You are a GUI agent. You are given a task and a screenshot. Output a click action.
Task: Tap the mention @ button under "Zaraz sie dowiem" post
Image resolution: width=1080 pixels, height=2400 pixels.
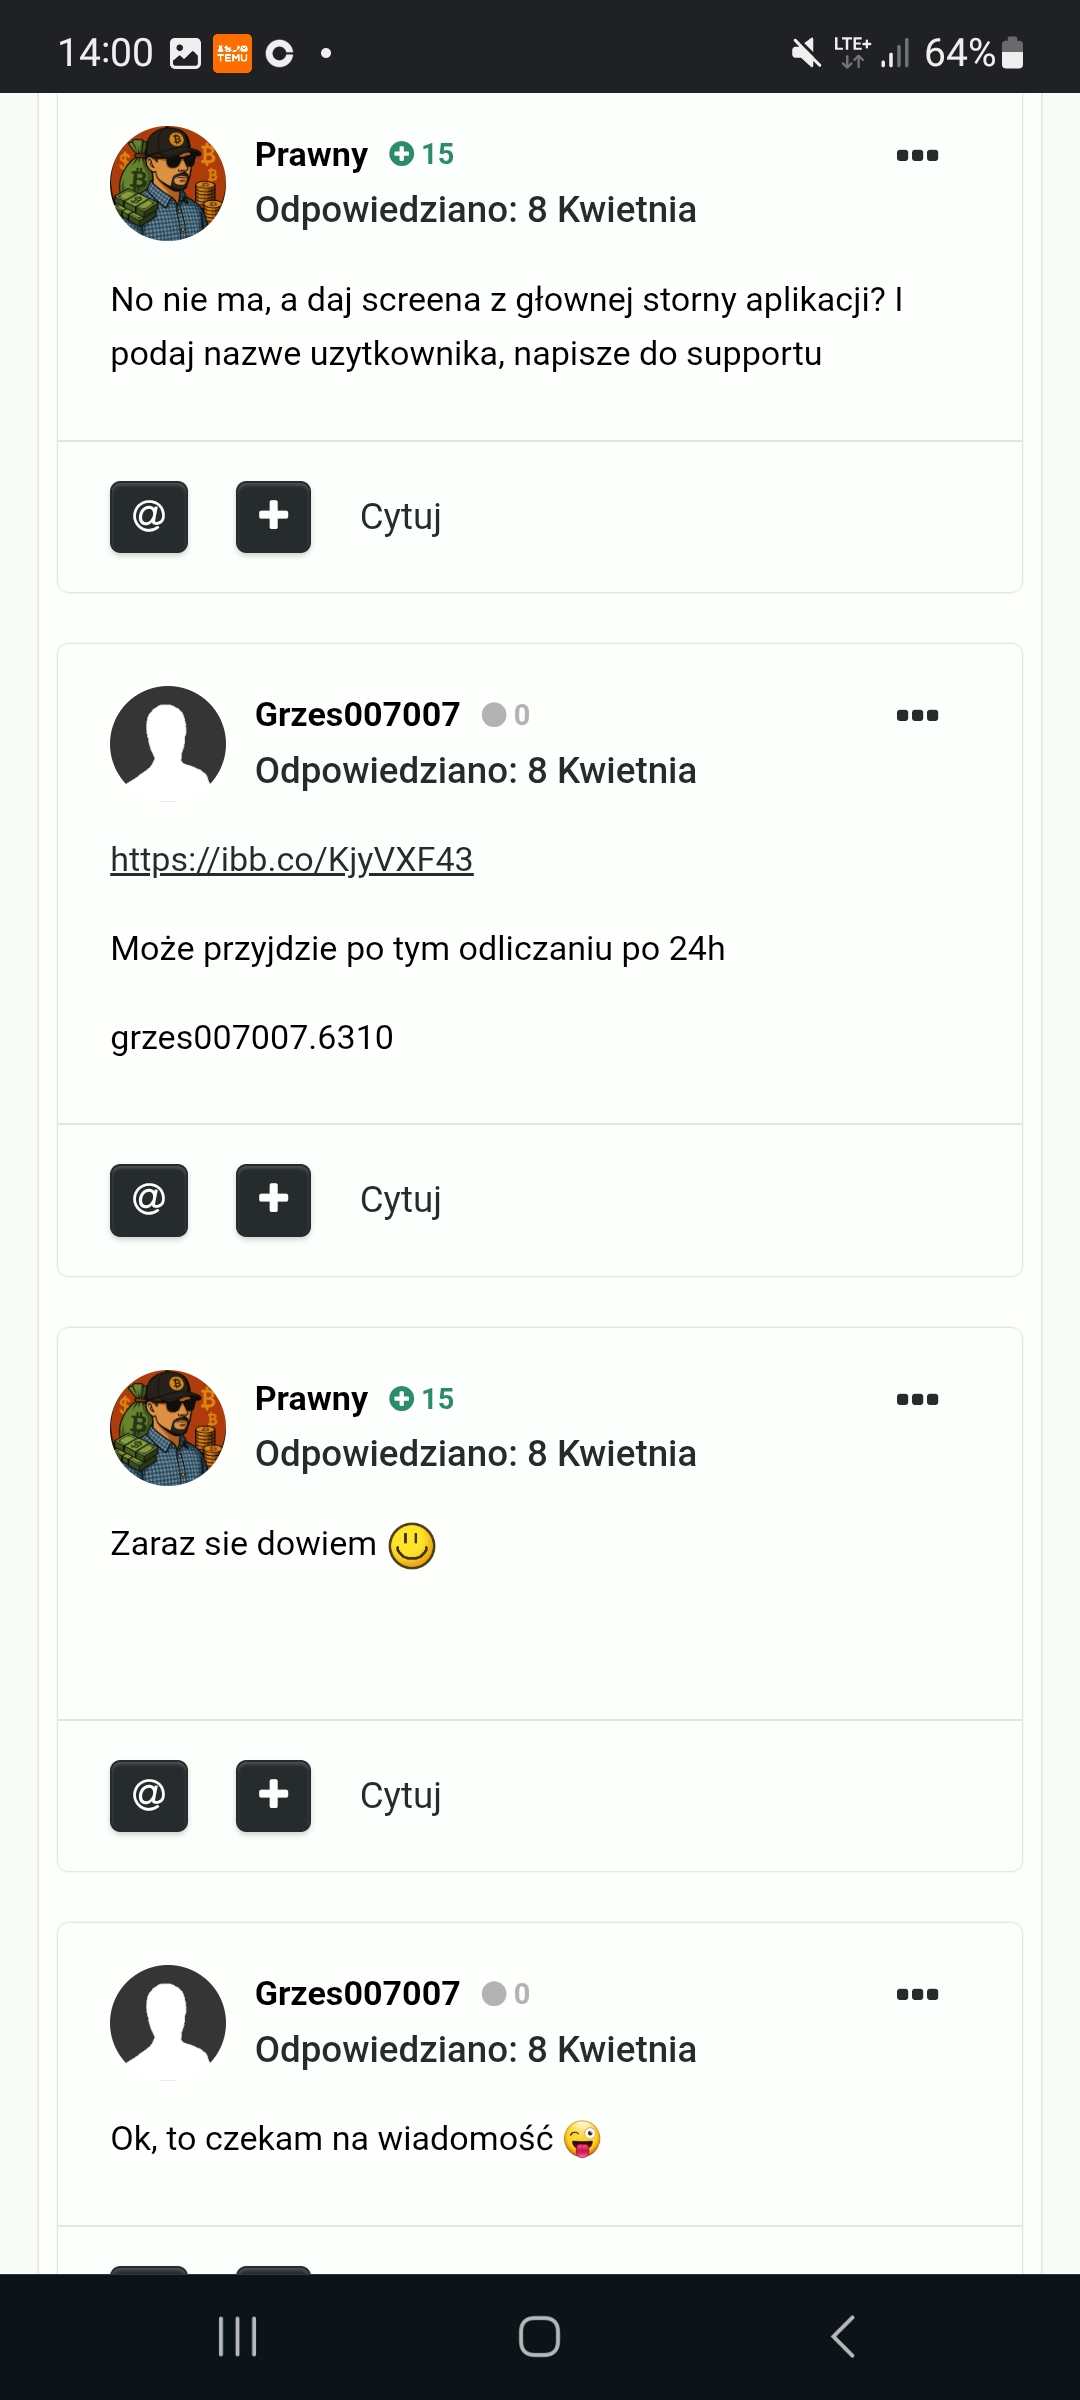[x=149, y=1796]
